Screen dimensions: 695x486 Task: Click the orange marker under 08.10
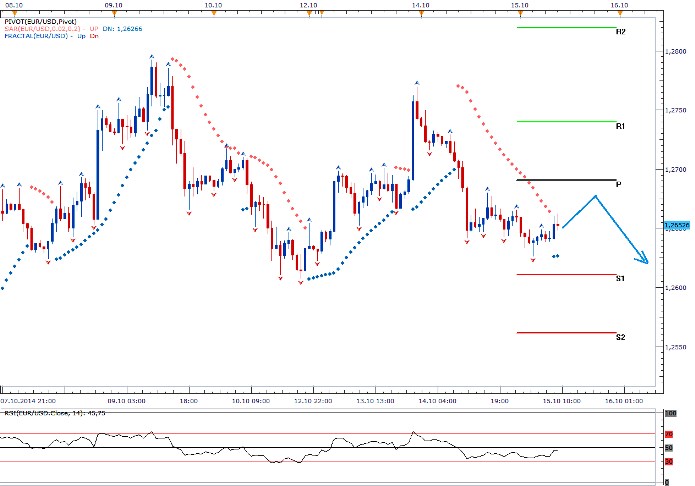click(15, 14)
